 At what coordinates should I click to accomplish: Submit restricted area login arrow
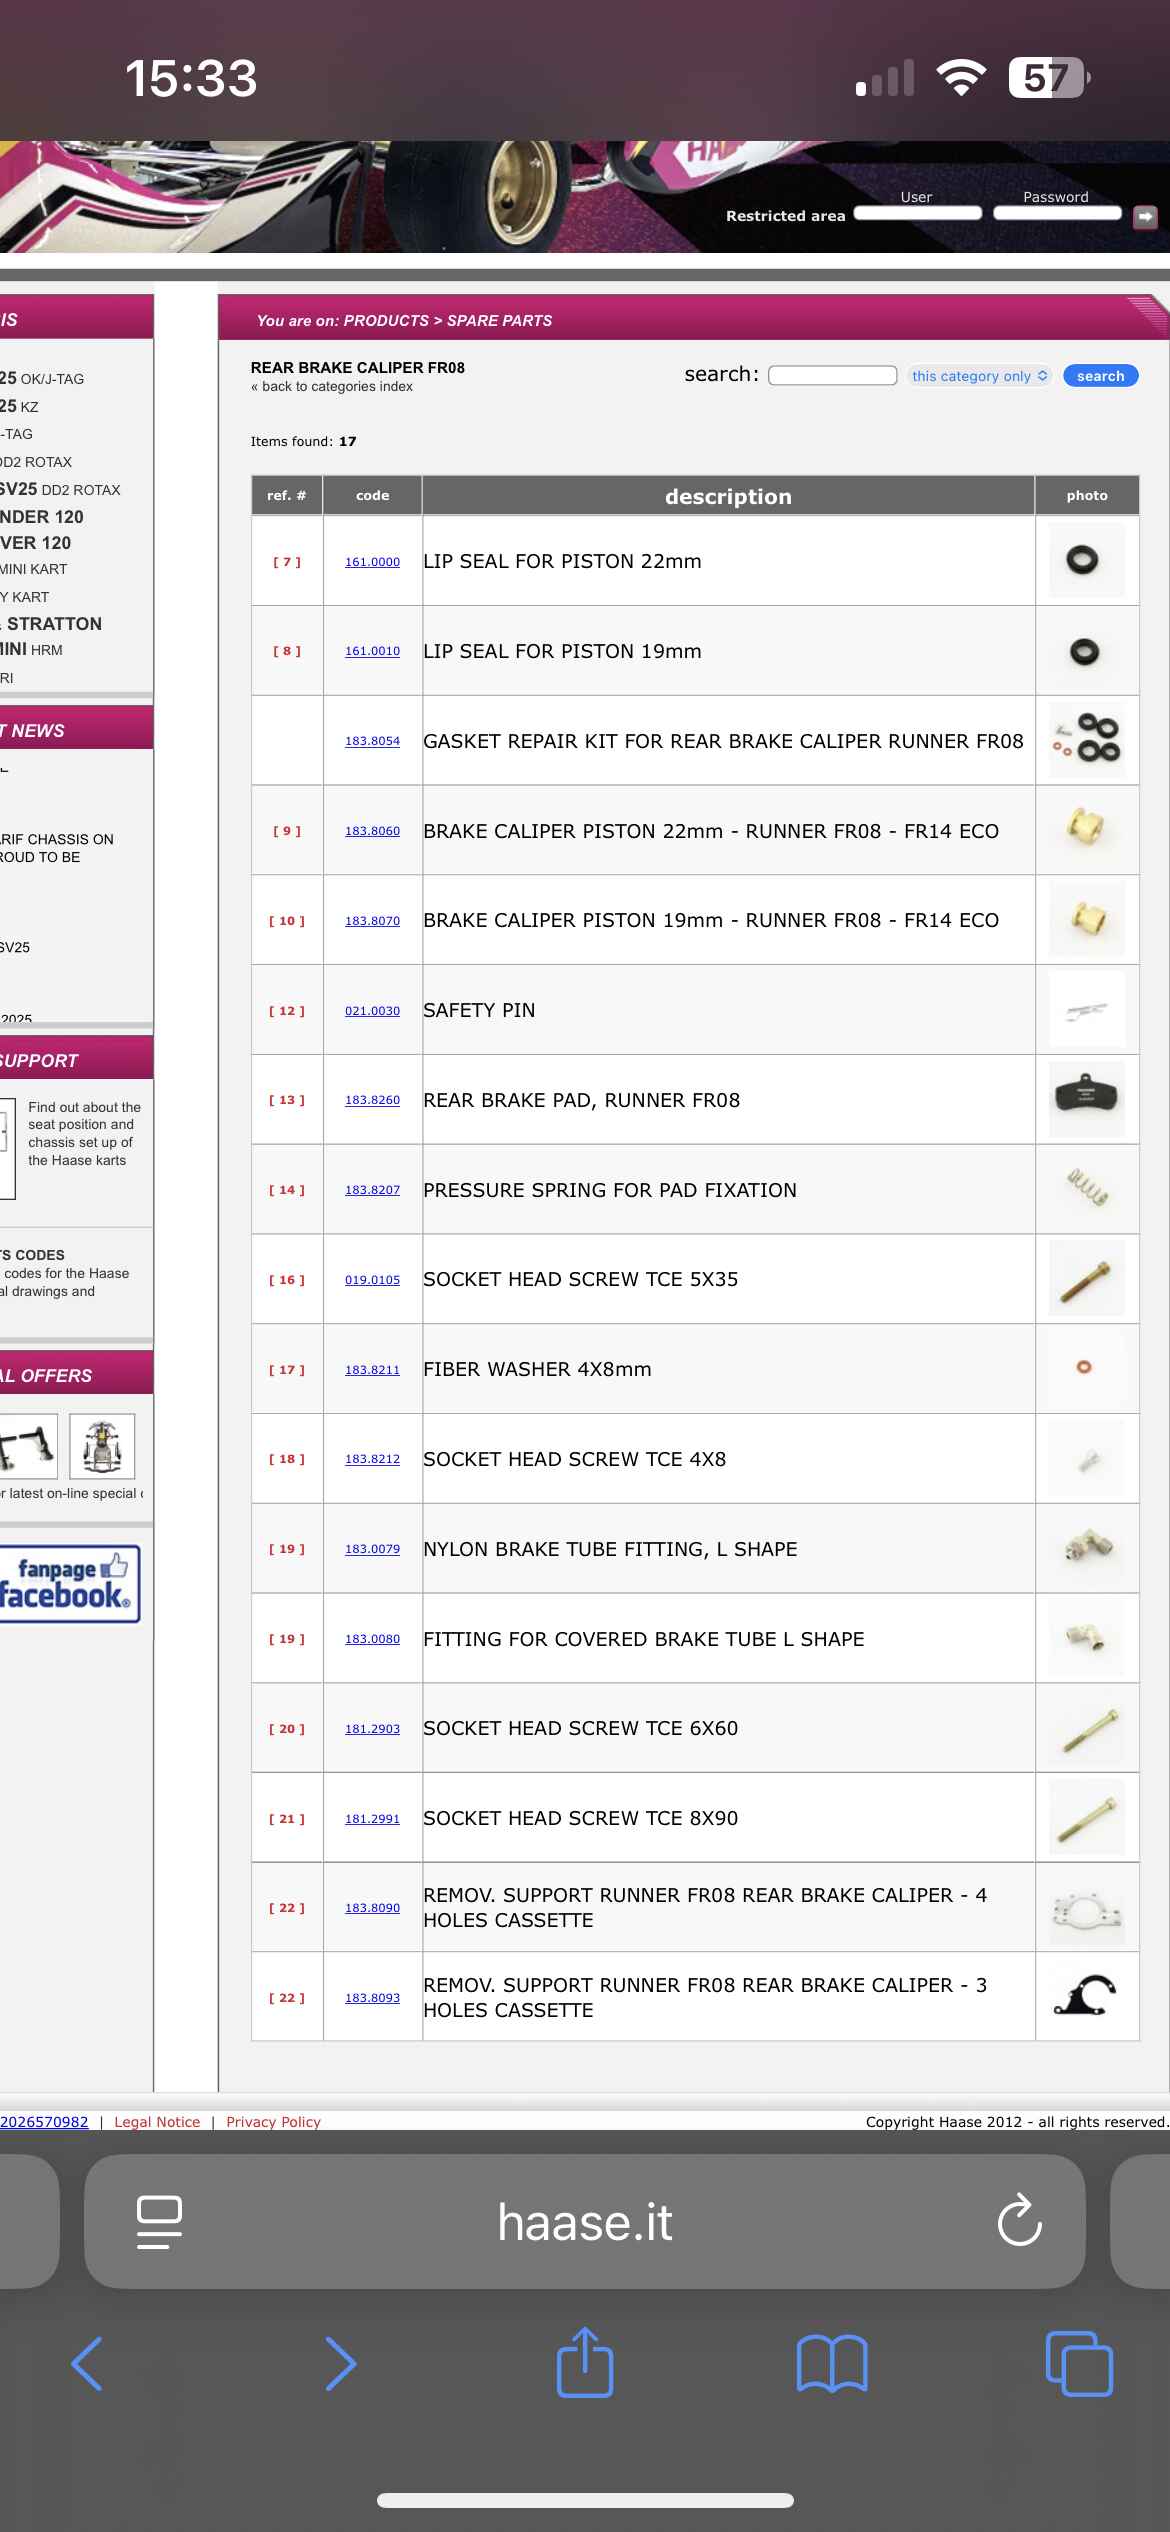[1145, 216]
